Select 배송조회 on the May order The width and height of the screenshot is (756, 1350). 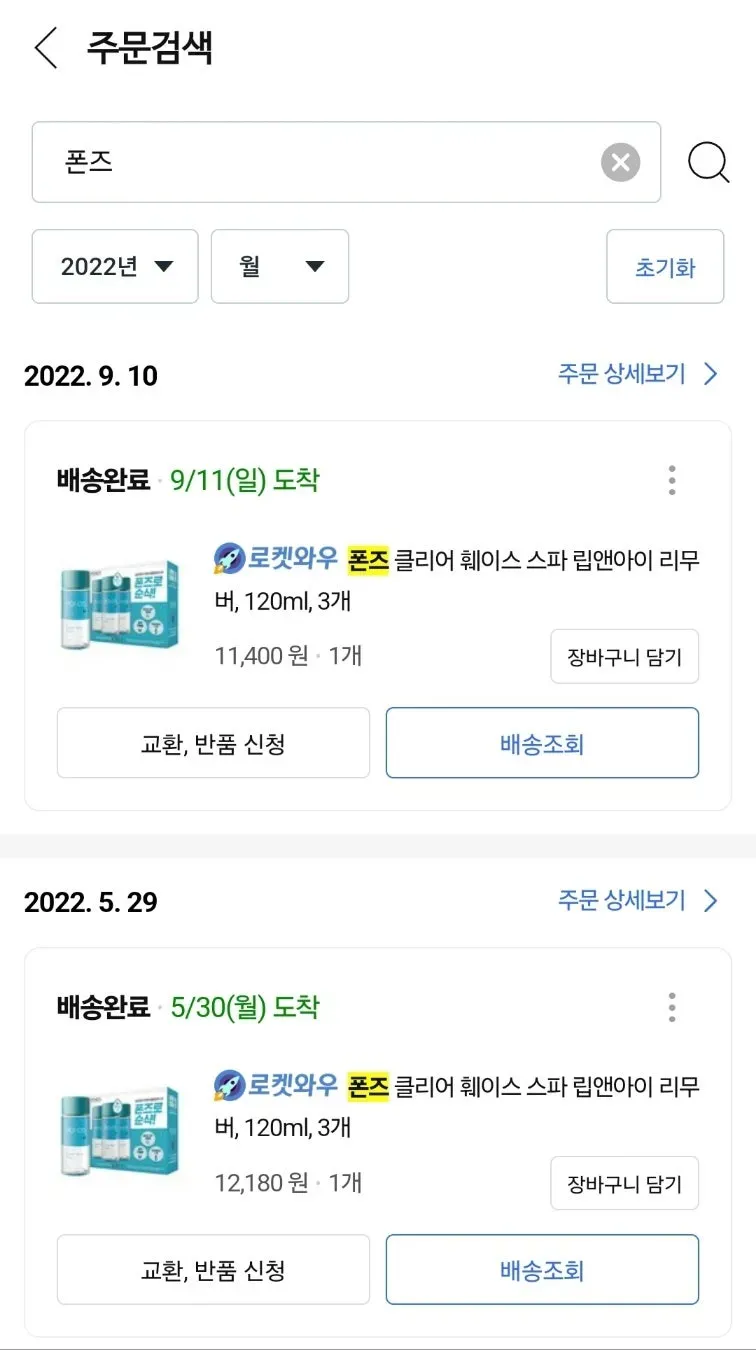(x=542, y=1270)
